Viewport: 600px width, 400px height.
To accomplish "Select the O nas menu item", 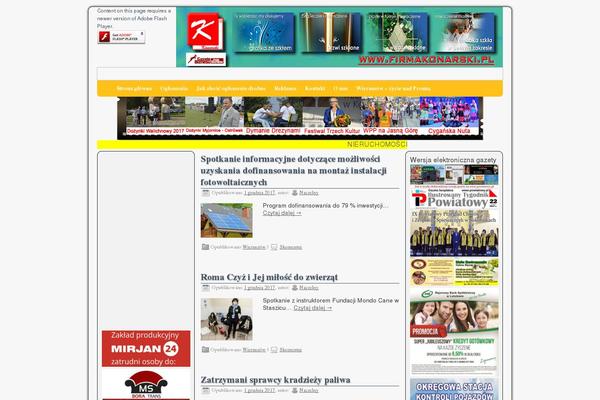I will click(340, 88).
